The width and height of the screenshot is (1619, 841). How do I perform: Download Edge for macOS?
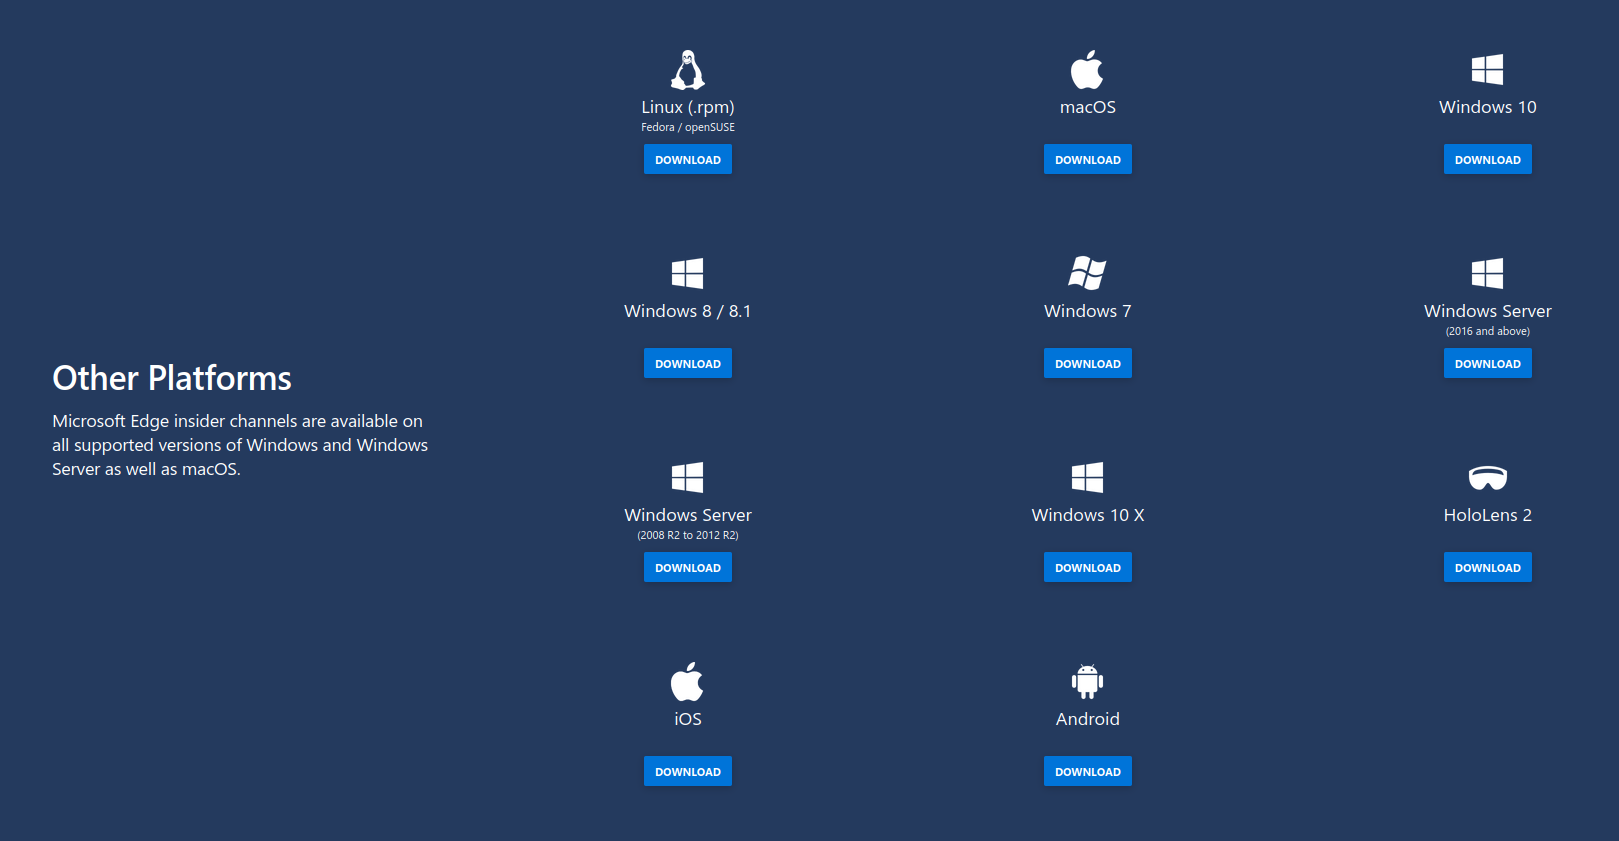[1088, 159]
